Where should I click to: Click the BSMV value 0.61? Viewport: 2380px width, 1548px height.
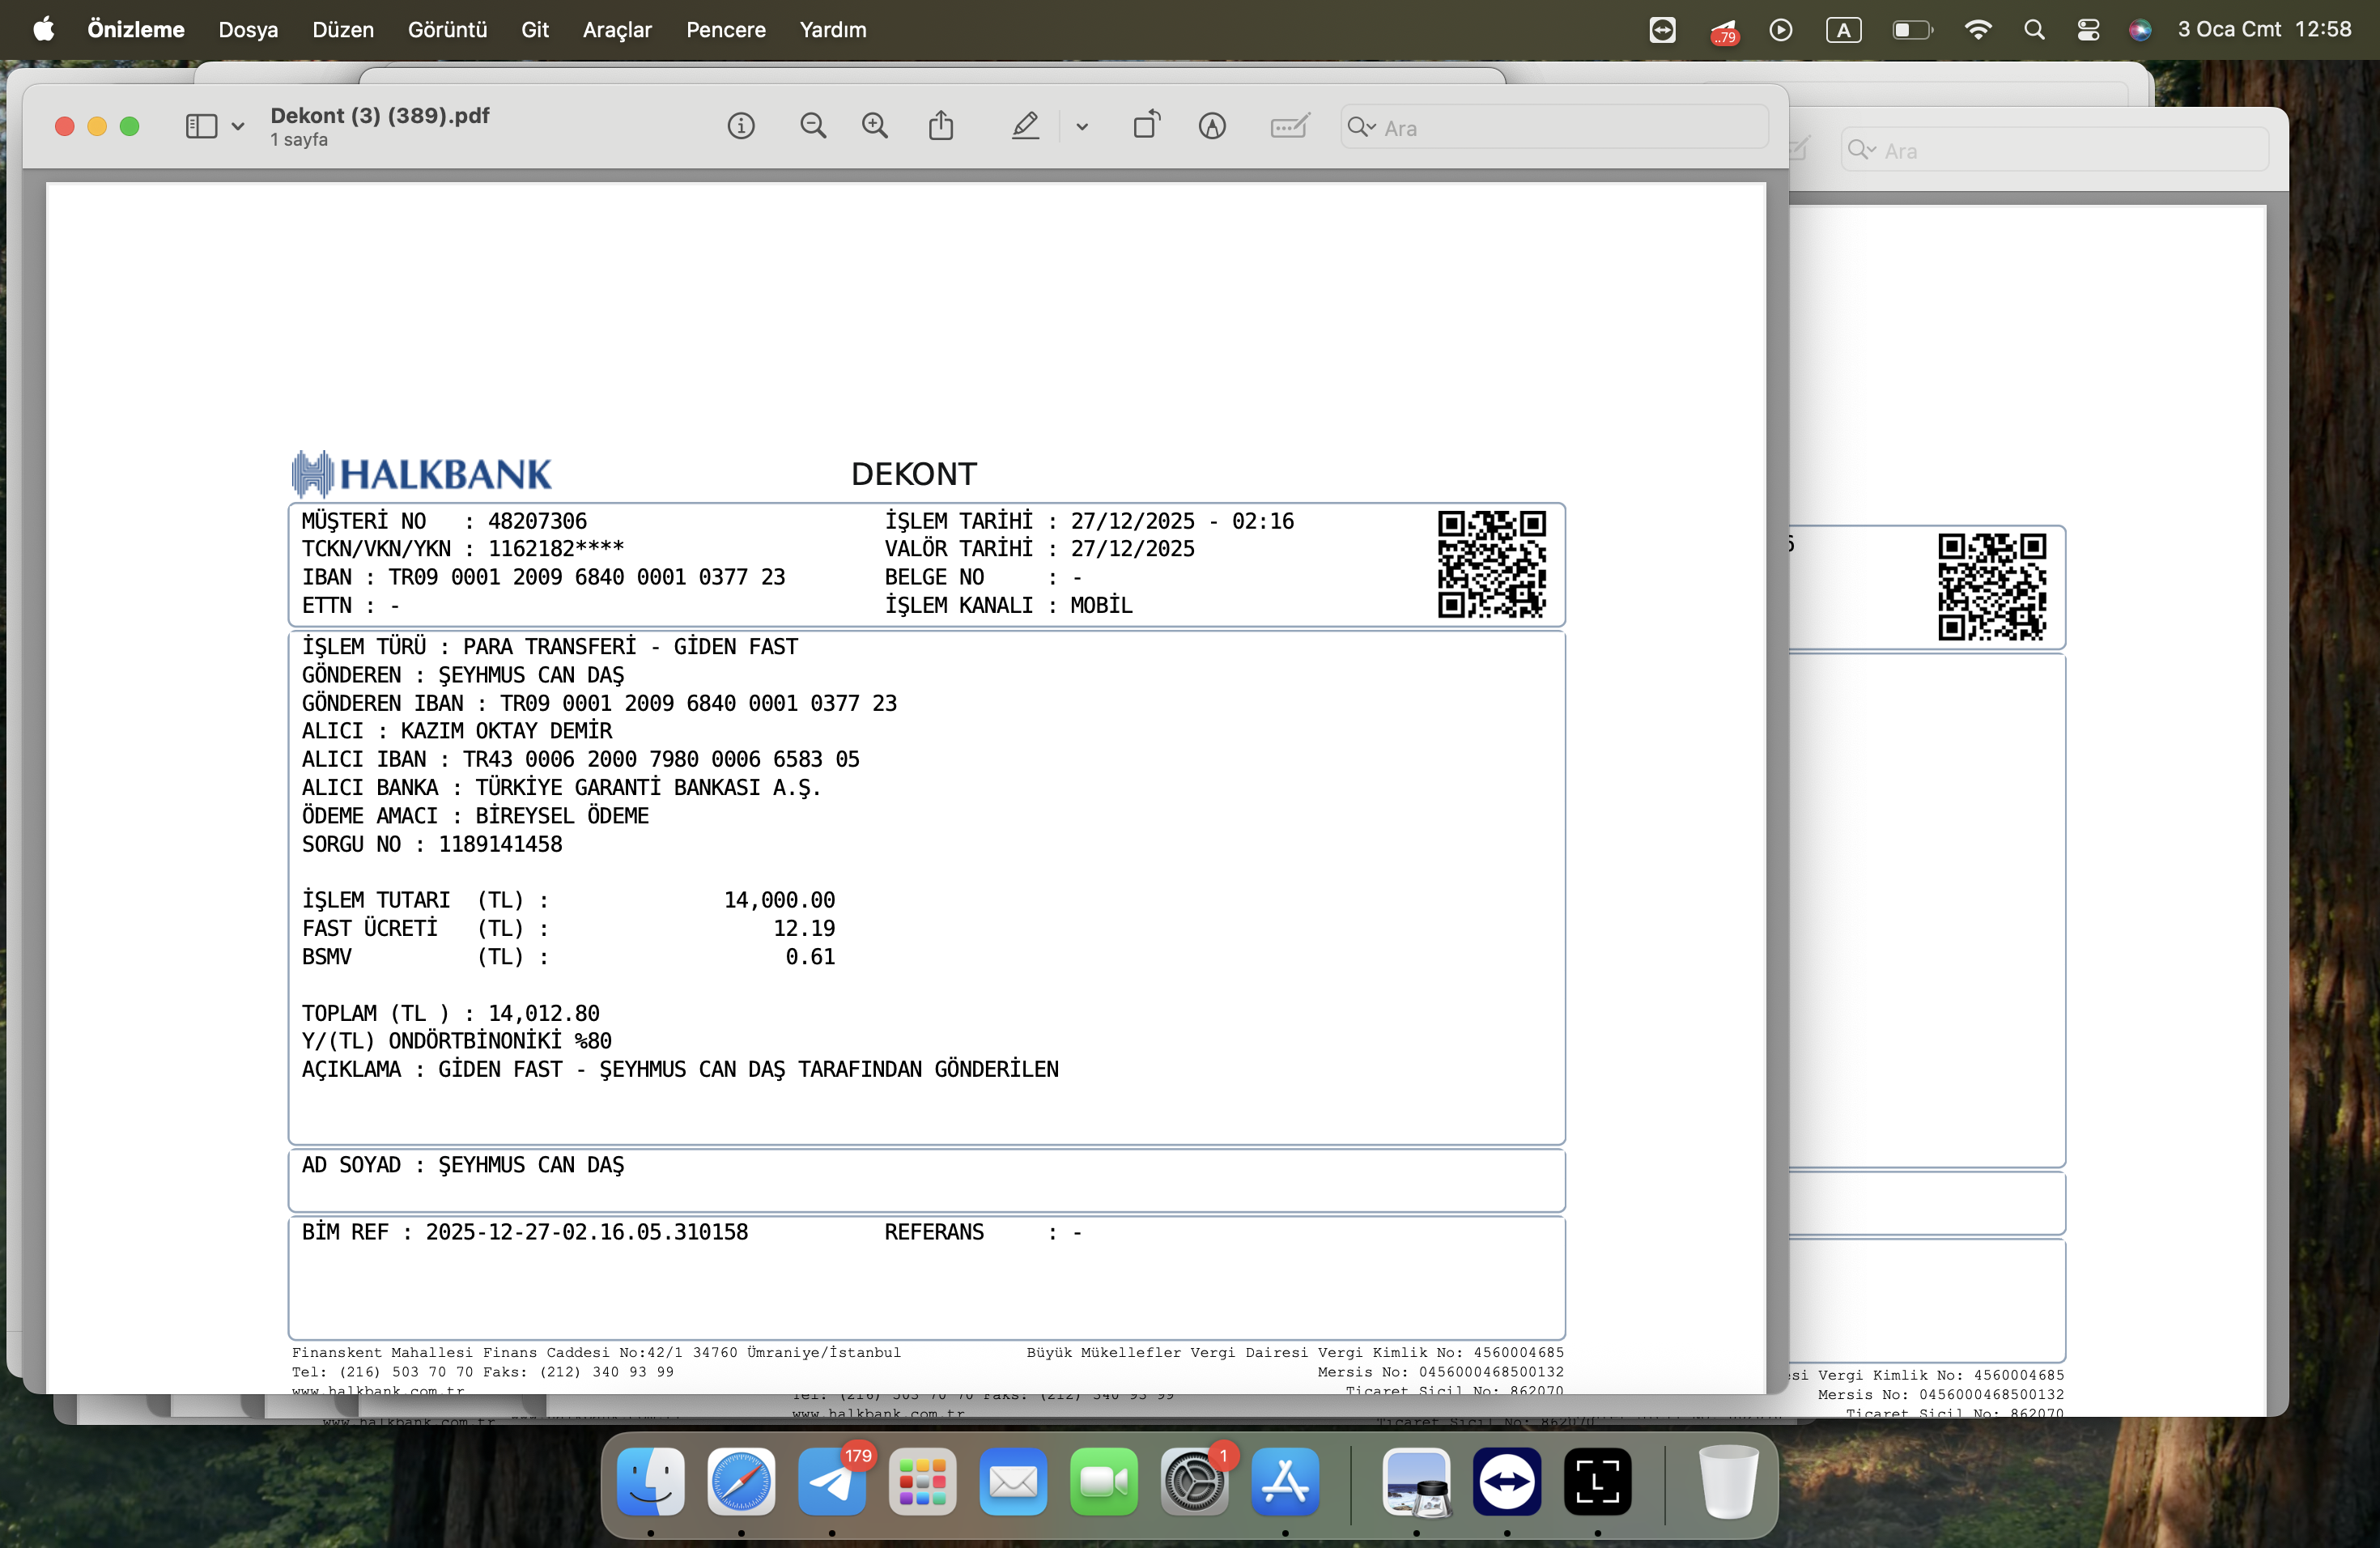click(x=810, y=956)
